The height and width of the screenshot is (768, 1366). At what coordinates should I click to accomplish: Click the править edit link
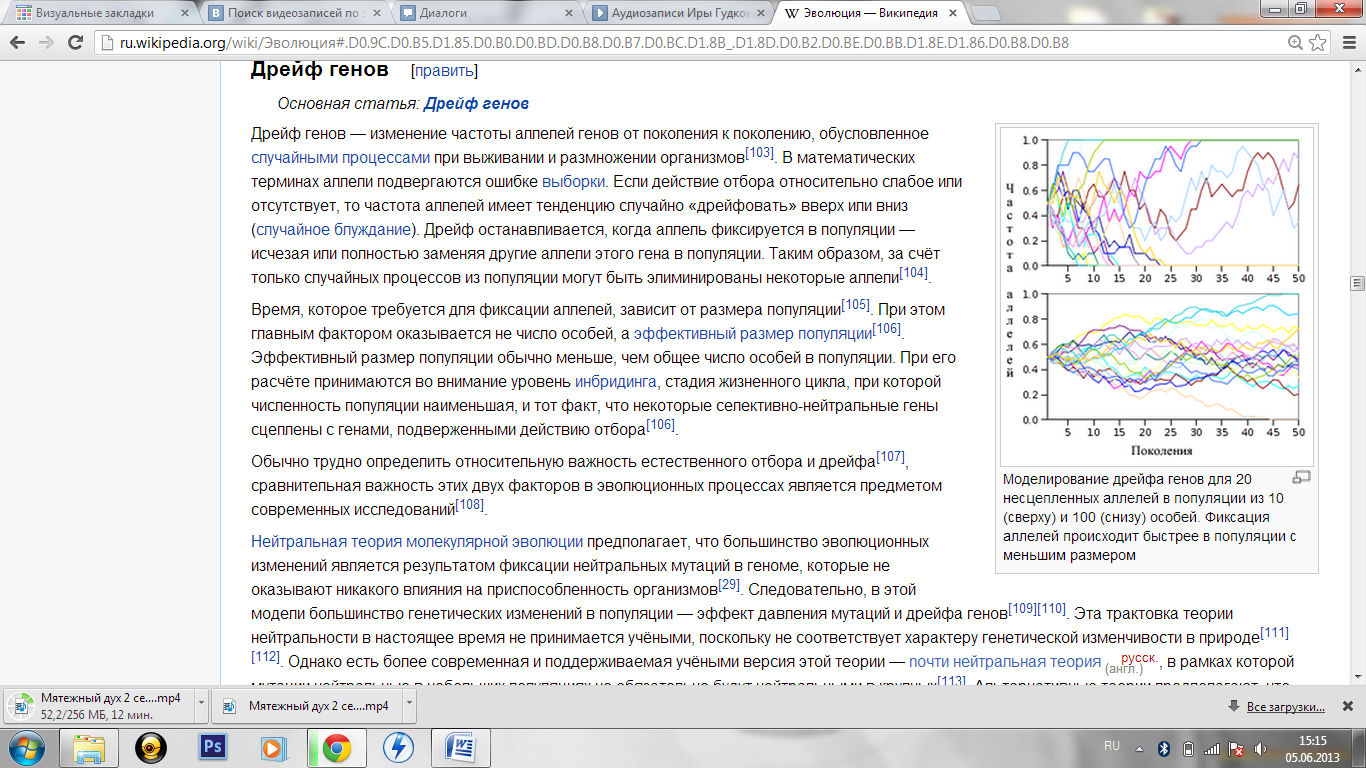point(444,71)
